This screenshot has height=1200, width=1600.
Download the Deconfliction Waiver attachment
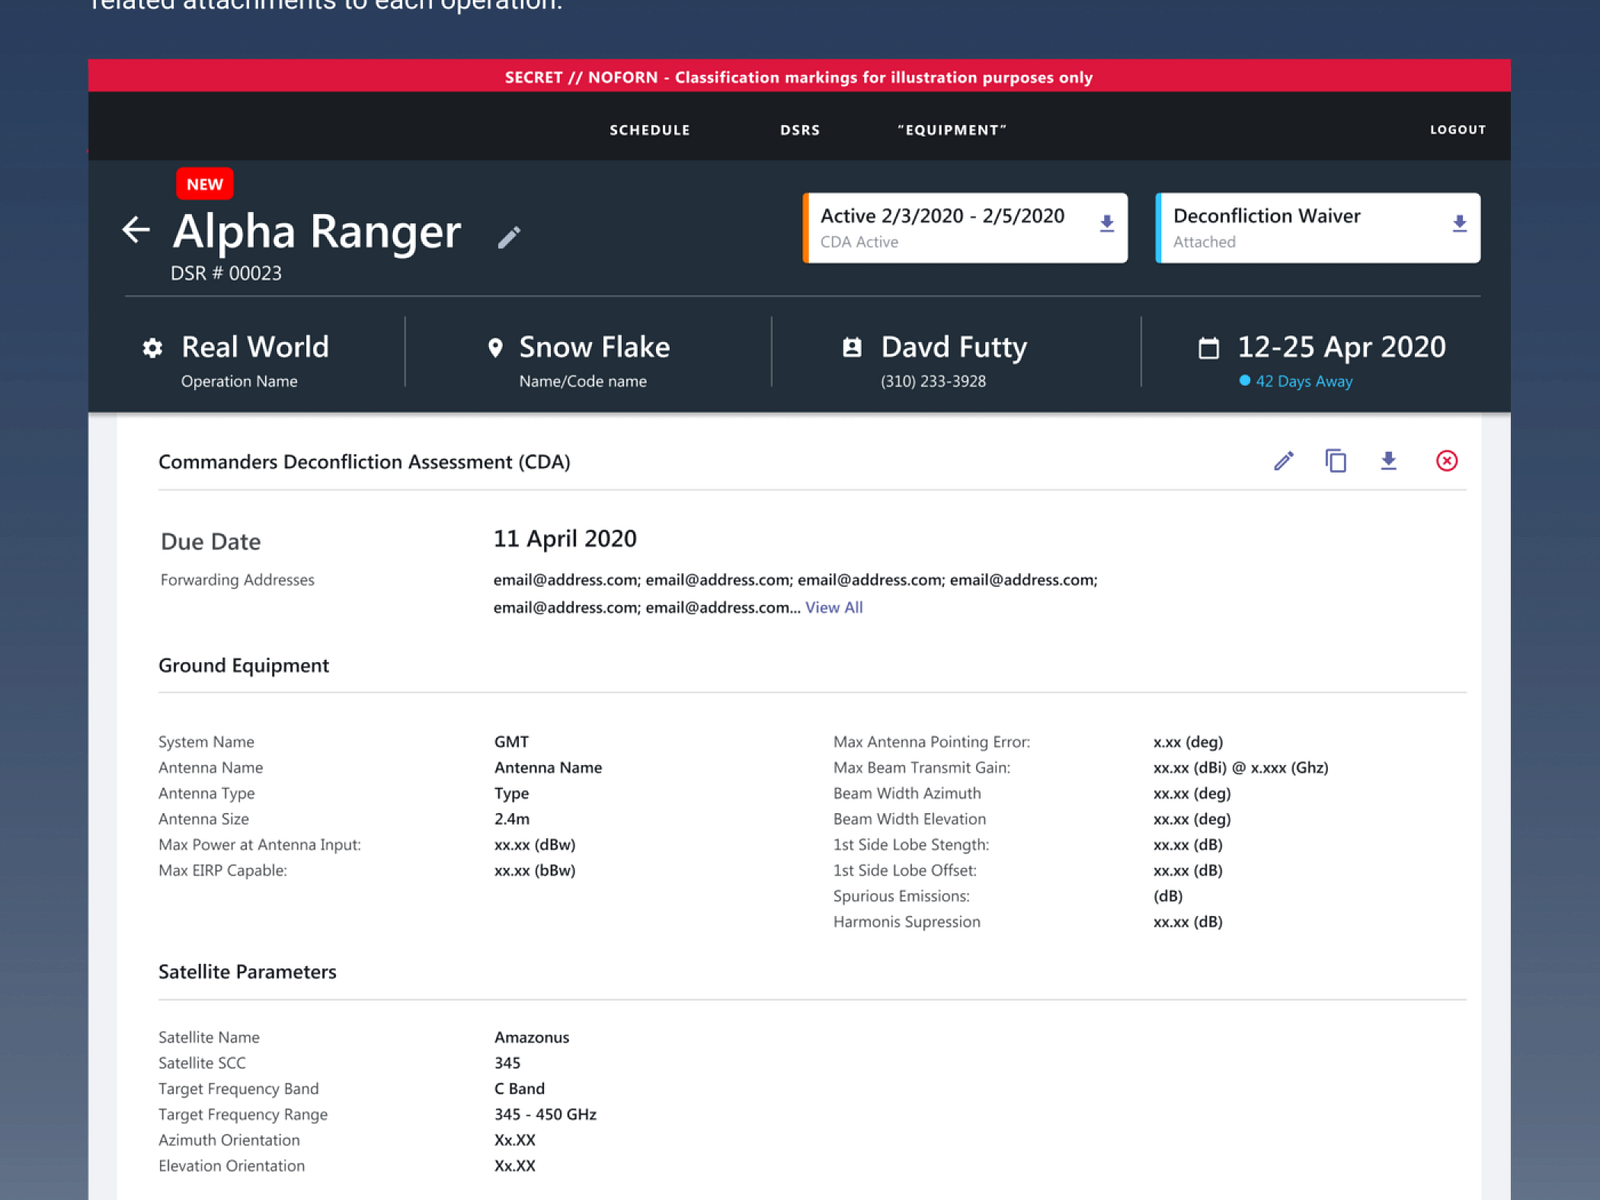pos(1459,224)
